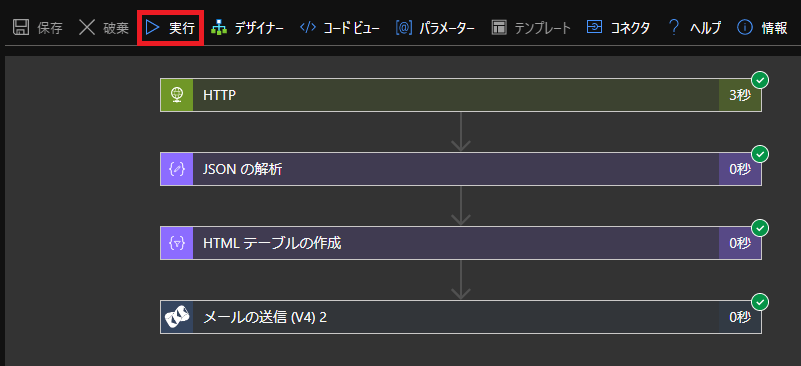The image size is (801, 366).
Task: Click the 実行 run play icon
Action: coord(153,28)
